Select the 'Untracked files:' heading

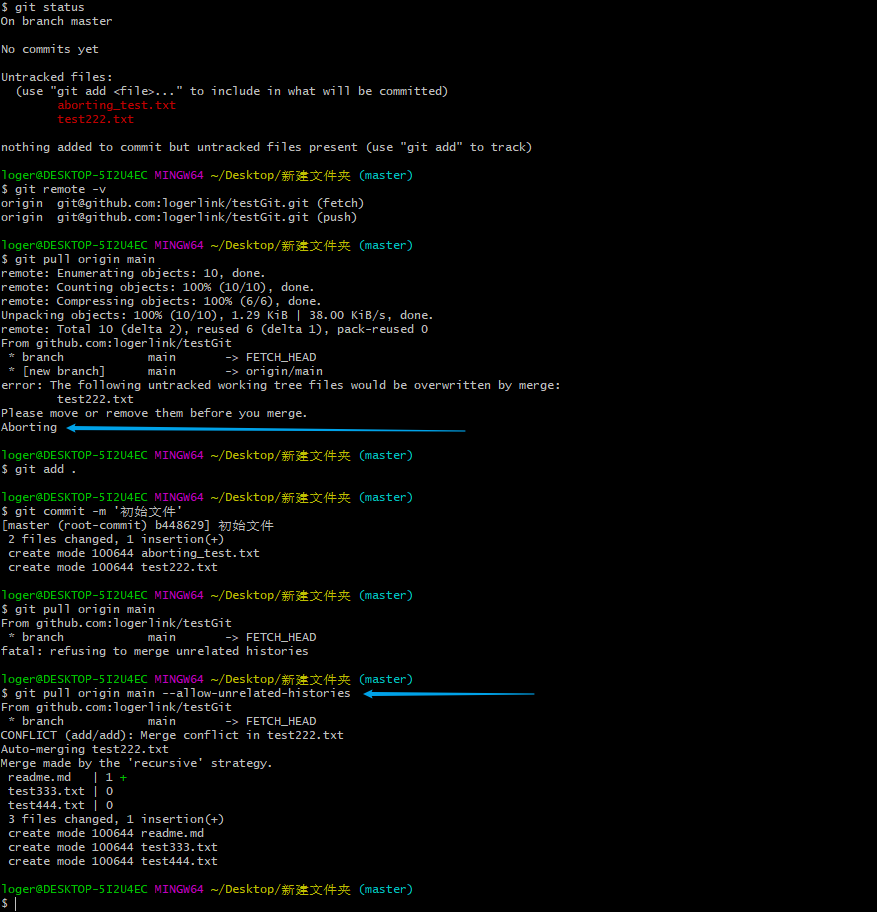point(56,77)
